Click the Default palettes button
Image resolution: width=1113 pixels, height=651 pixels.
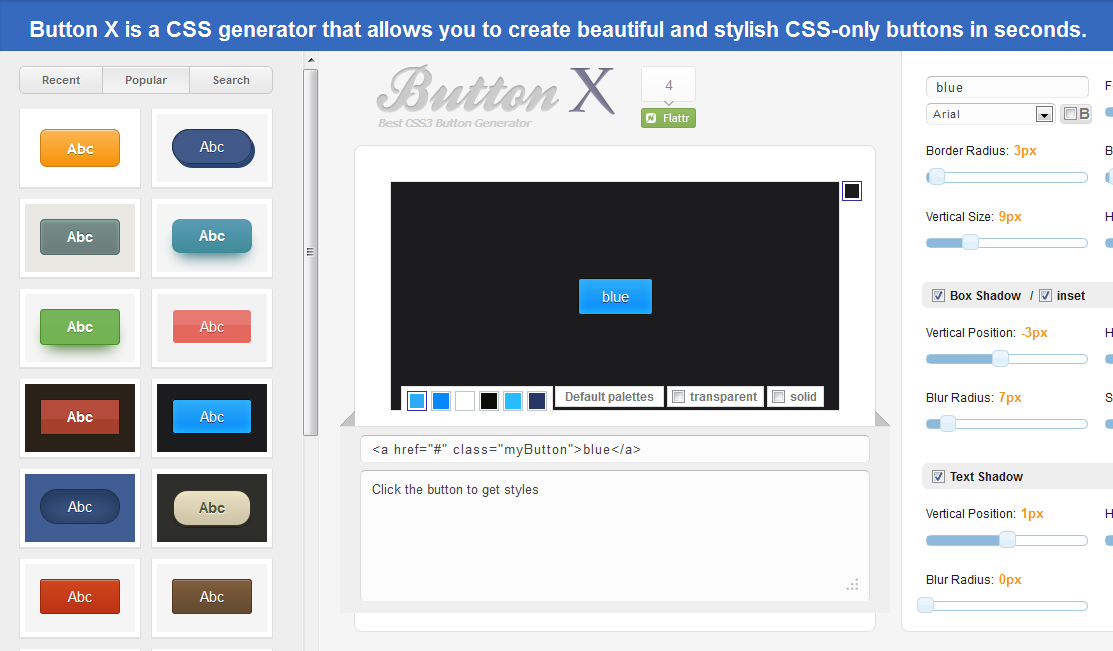[608, 397]
